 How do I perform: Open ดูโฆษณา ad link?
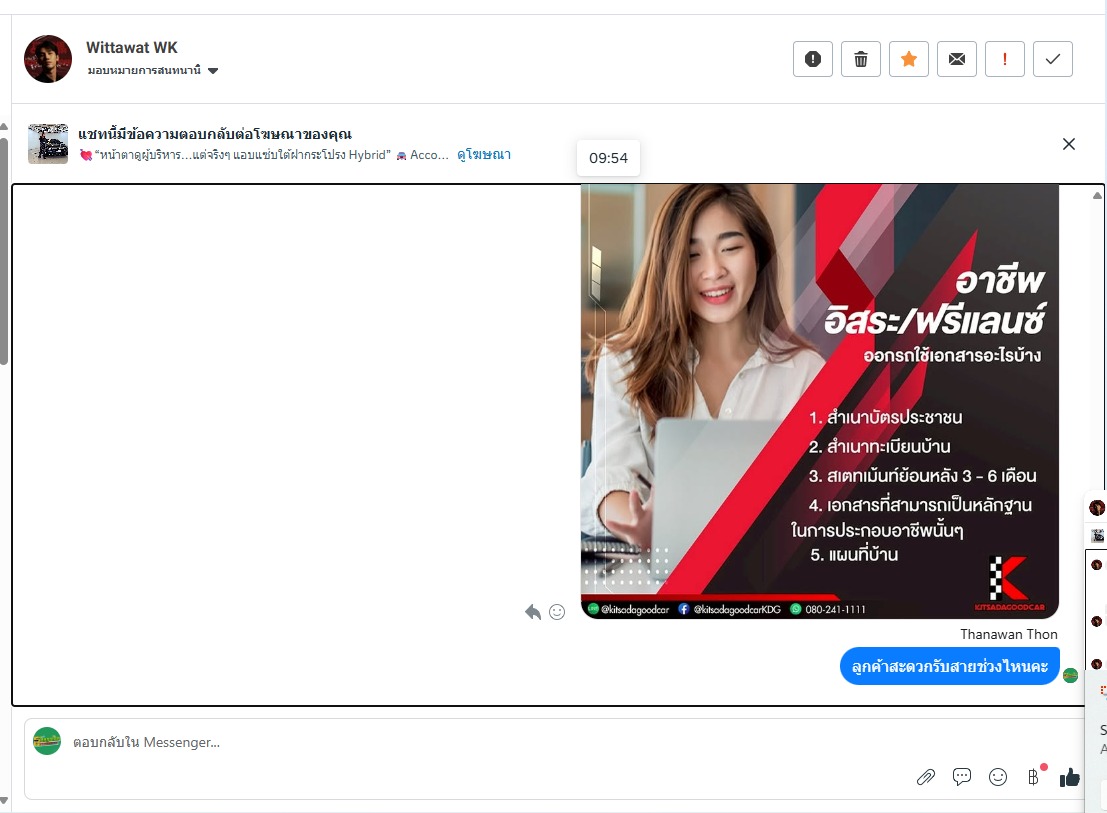coord(484,155)
